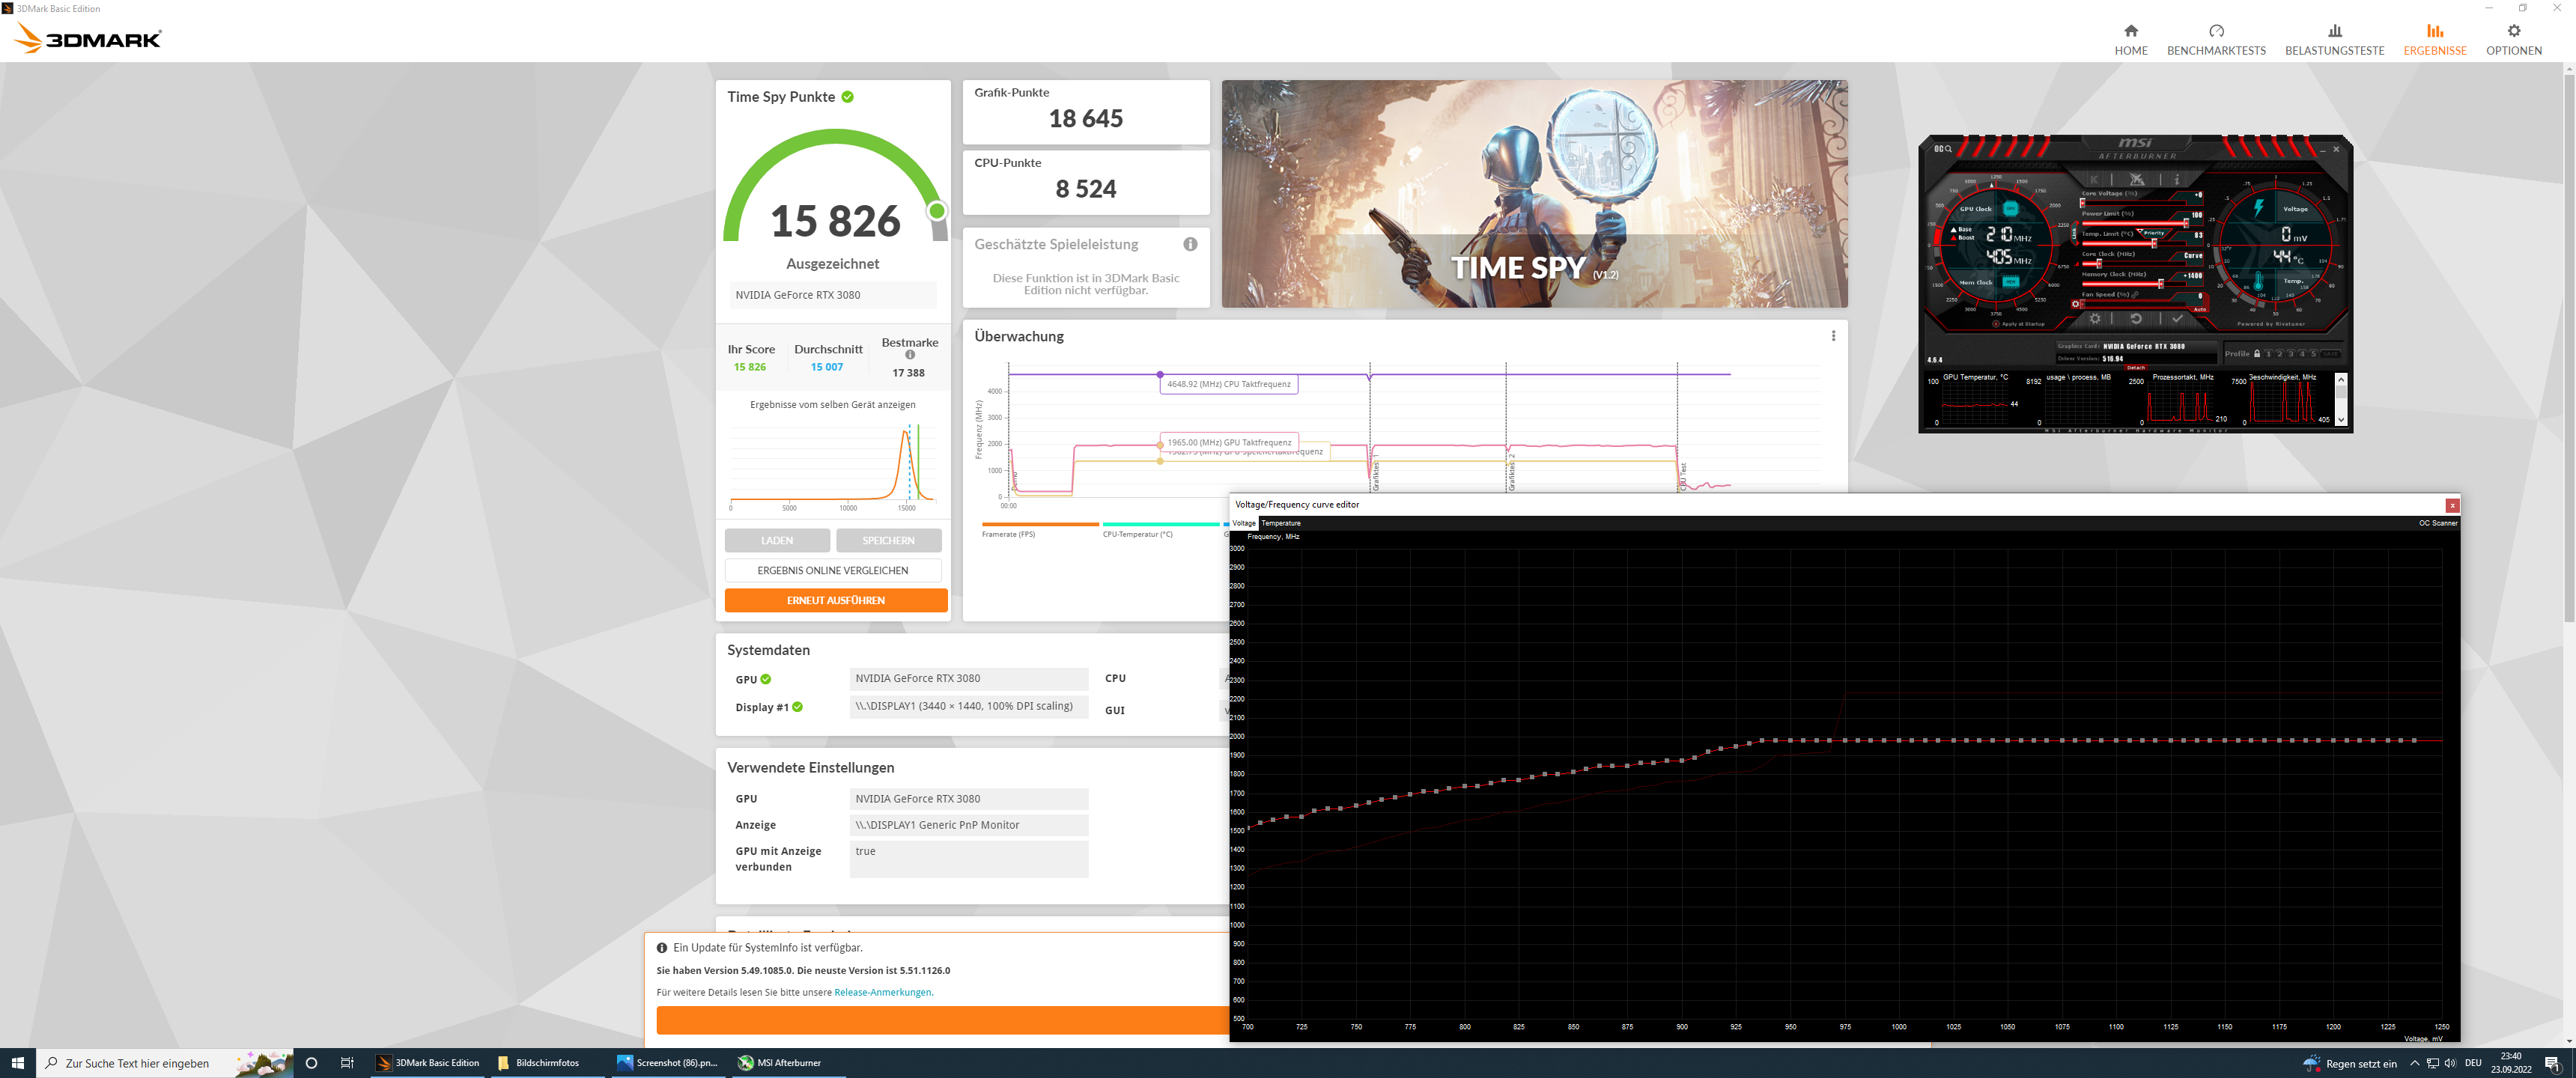Adjust the Power Limit slider handle
The height and width of the screenshot is (1078, 2576).
[x=2187, y=224]
